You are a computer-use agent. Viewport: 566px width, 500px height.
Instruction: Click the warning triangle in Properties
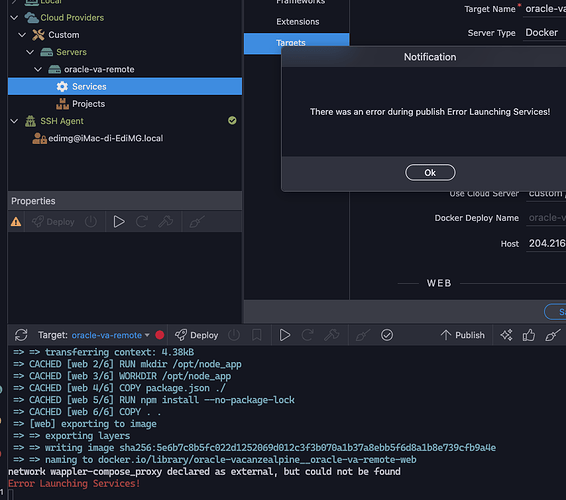click(16, 222)
